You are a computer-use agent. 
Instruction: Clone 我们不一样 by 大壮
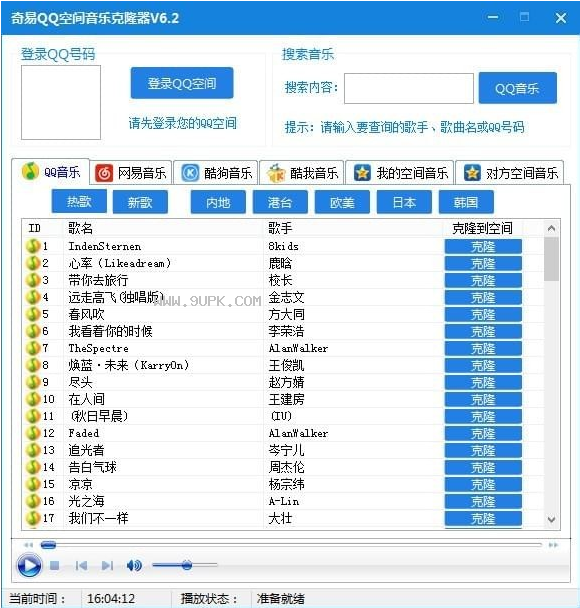pos(483,518)
